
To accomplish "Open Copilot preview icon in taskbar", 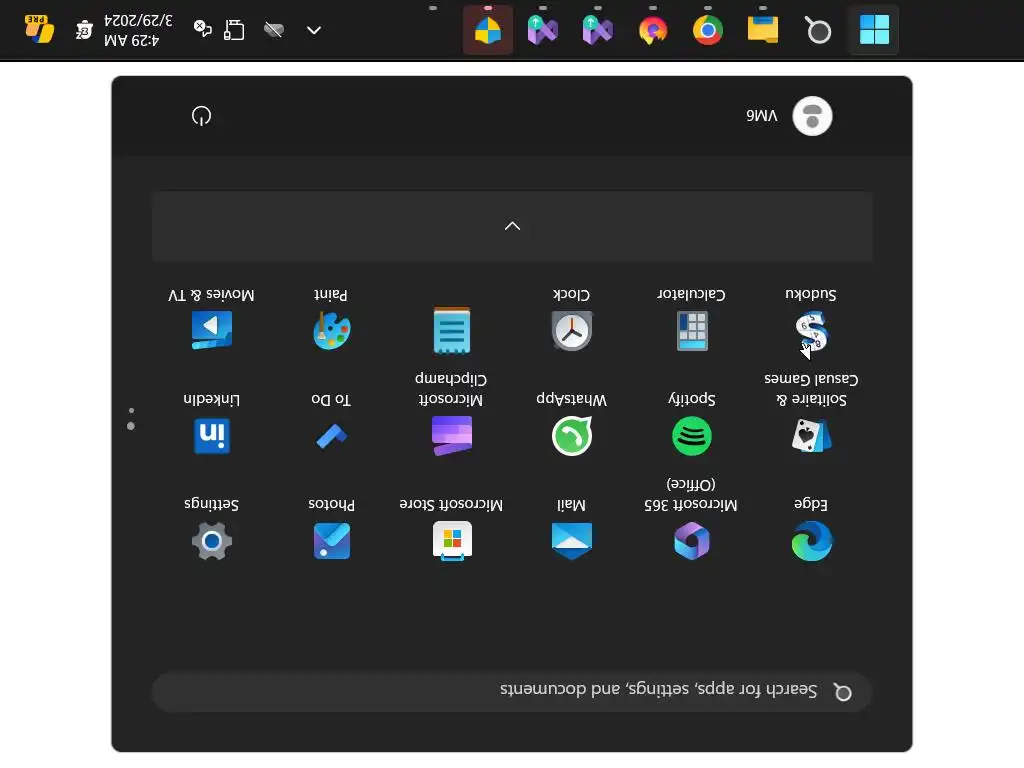I will (x=39, y=29).
